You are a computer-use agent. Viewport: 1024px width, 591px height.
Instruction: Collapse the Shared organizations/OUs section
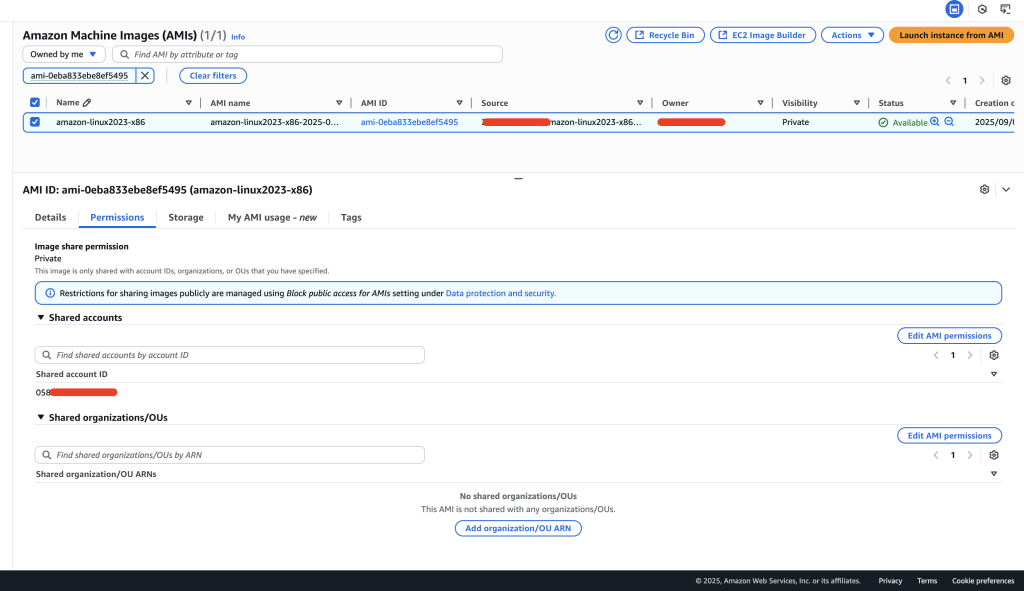click(40, 417)
